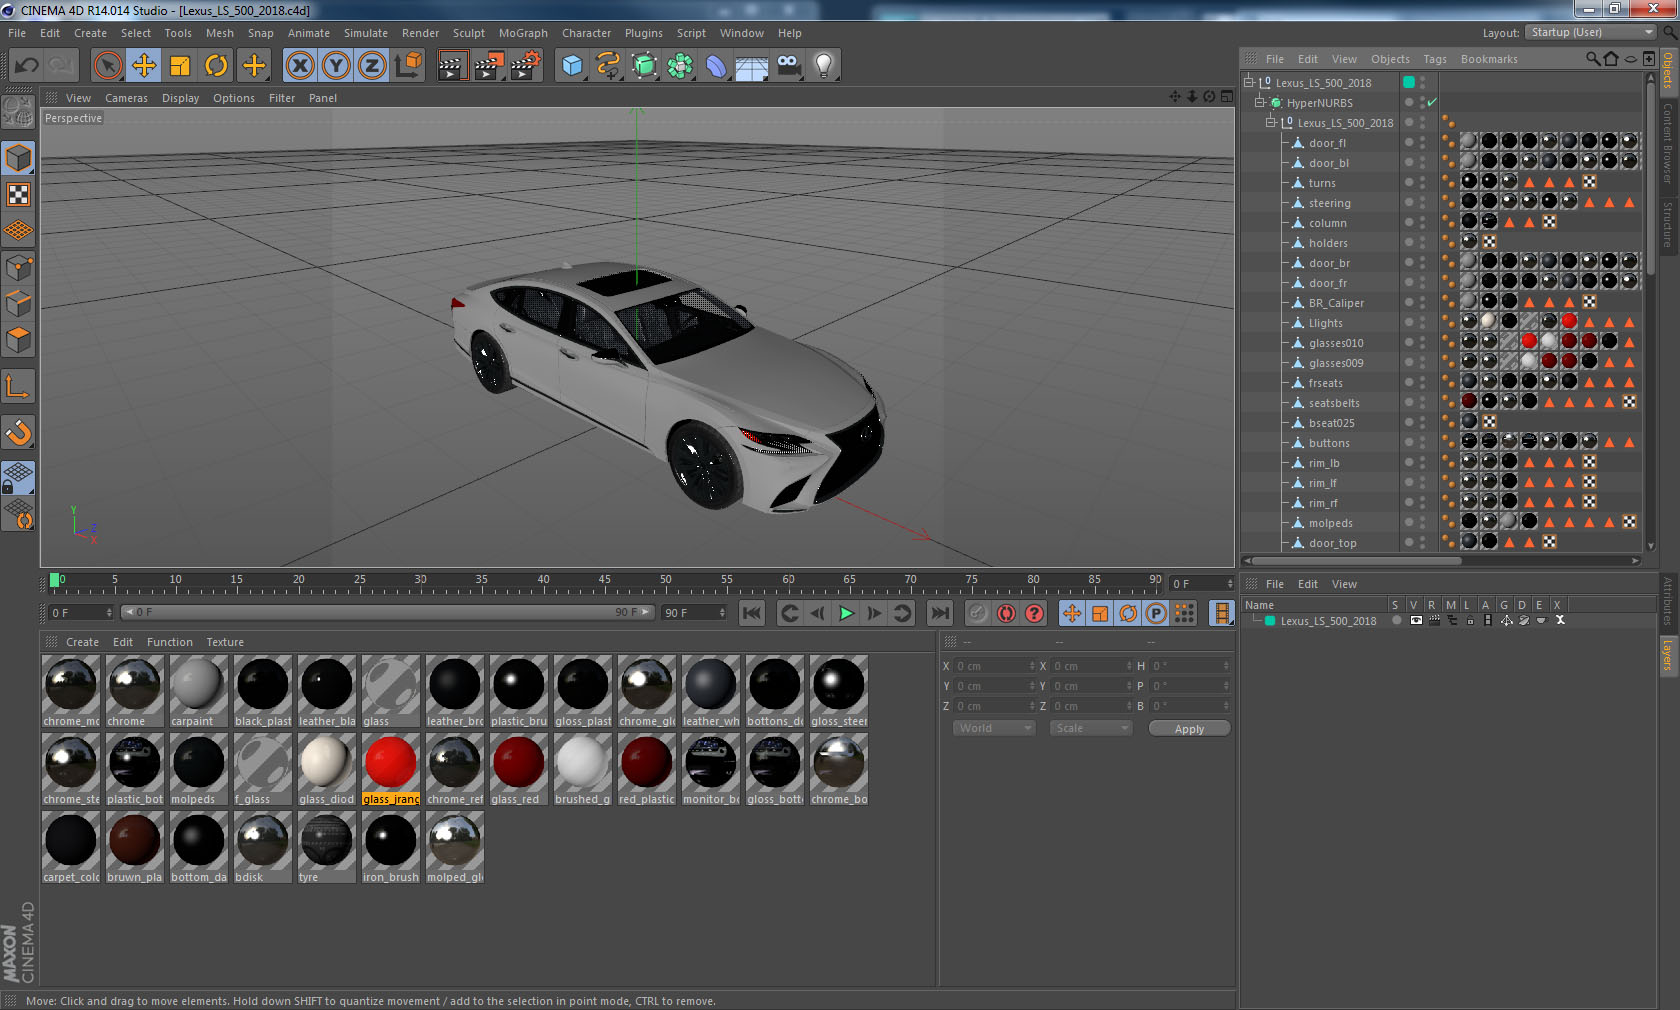Open the Simulate menu

click(x=366, y=33)
